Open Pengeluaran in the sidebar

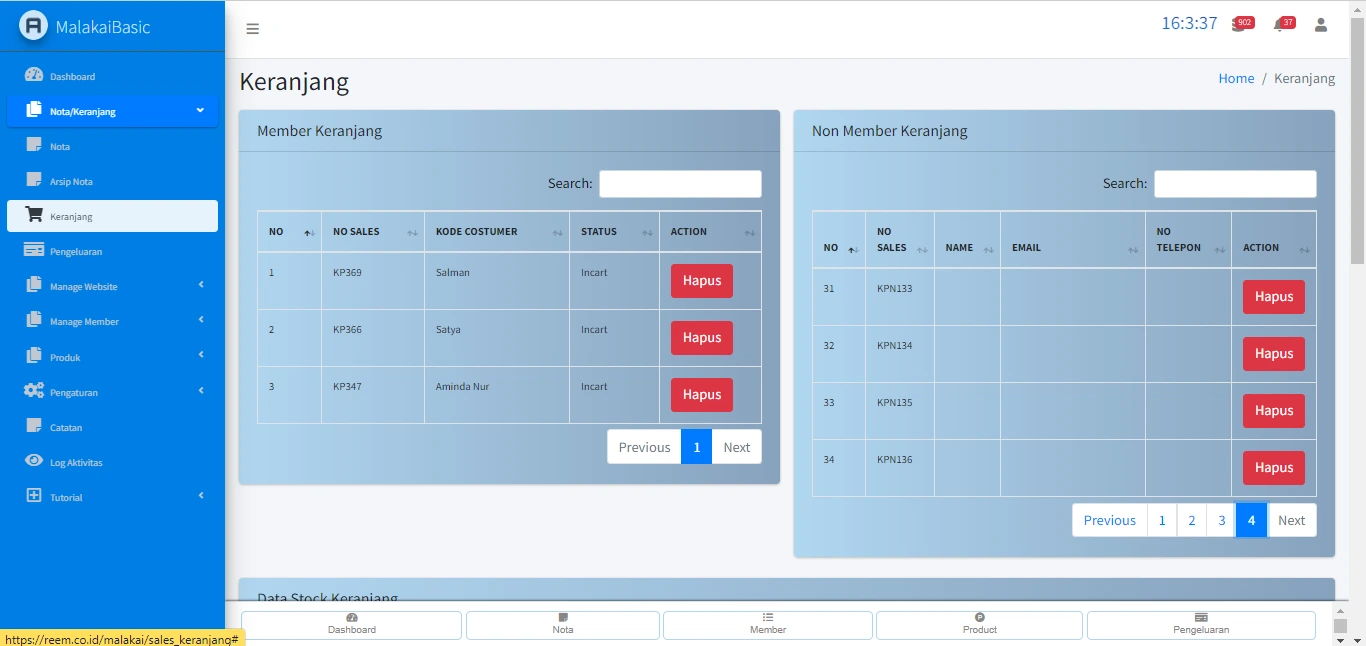[76, 251]
